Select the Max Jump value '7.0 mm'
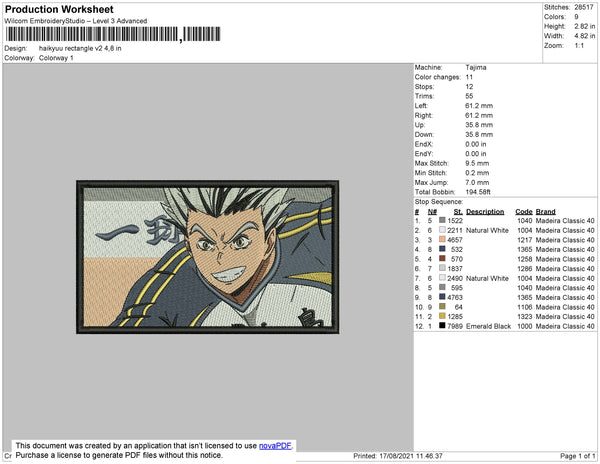 pos(477,182)
